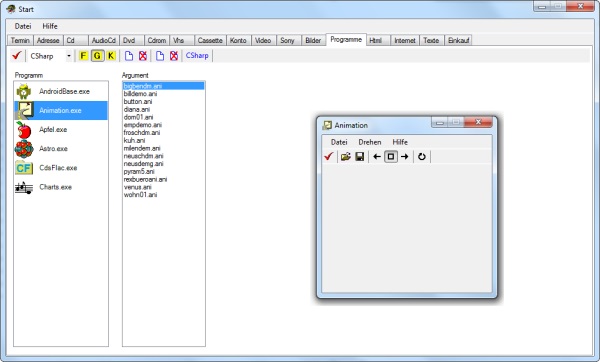
Task: Select neuschdm.ani in the Argument list
Action: click(163, 156)
